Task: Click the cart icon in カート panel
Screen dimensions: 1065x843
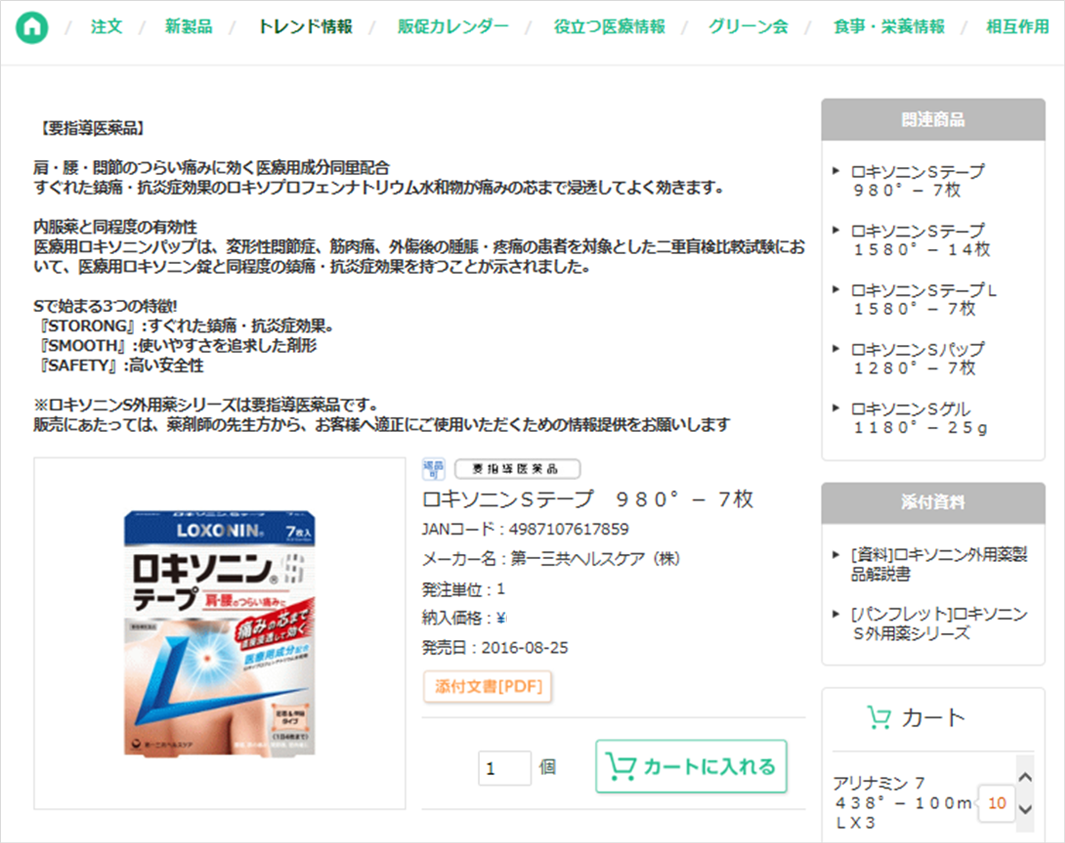Action: [879, 717]
